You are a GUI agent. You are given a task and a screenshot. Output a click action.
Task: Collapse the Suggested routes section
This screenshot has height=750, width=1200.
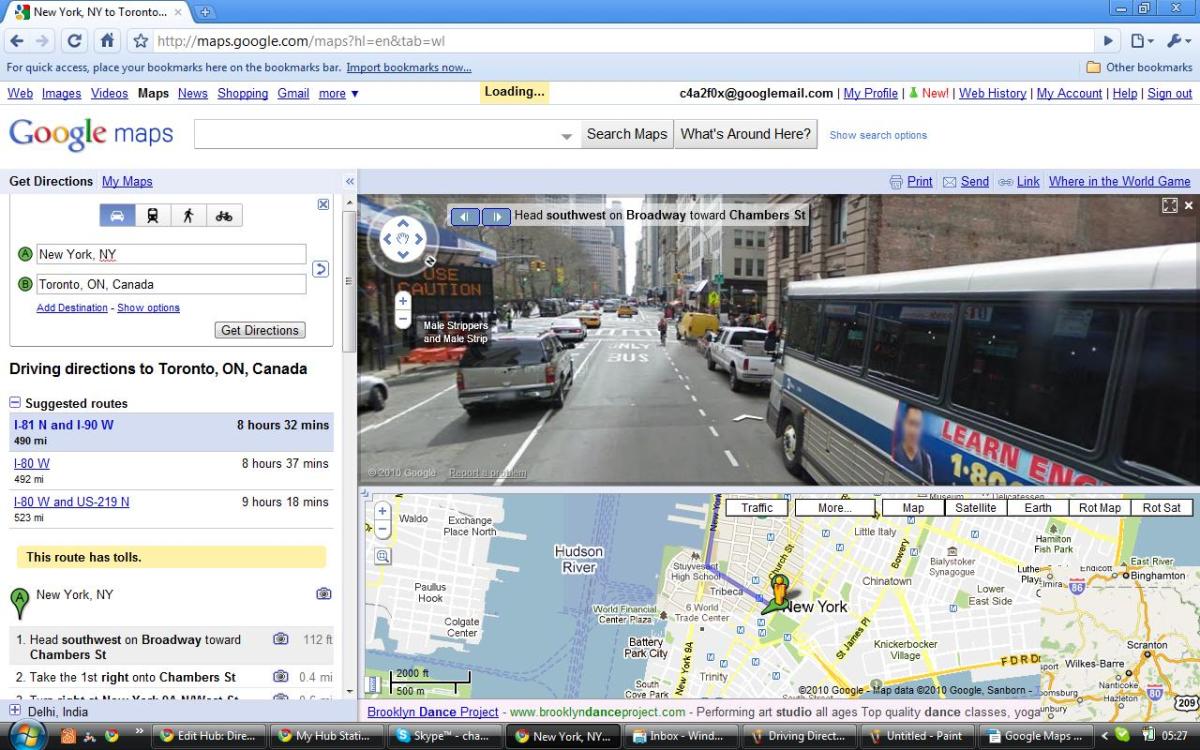pos(15,403)
